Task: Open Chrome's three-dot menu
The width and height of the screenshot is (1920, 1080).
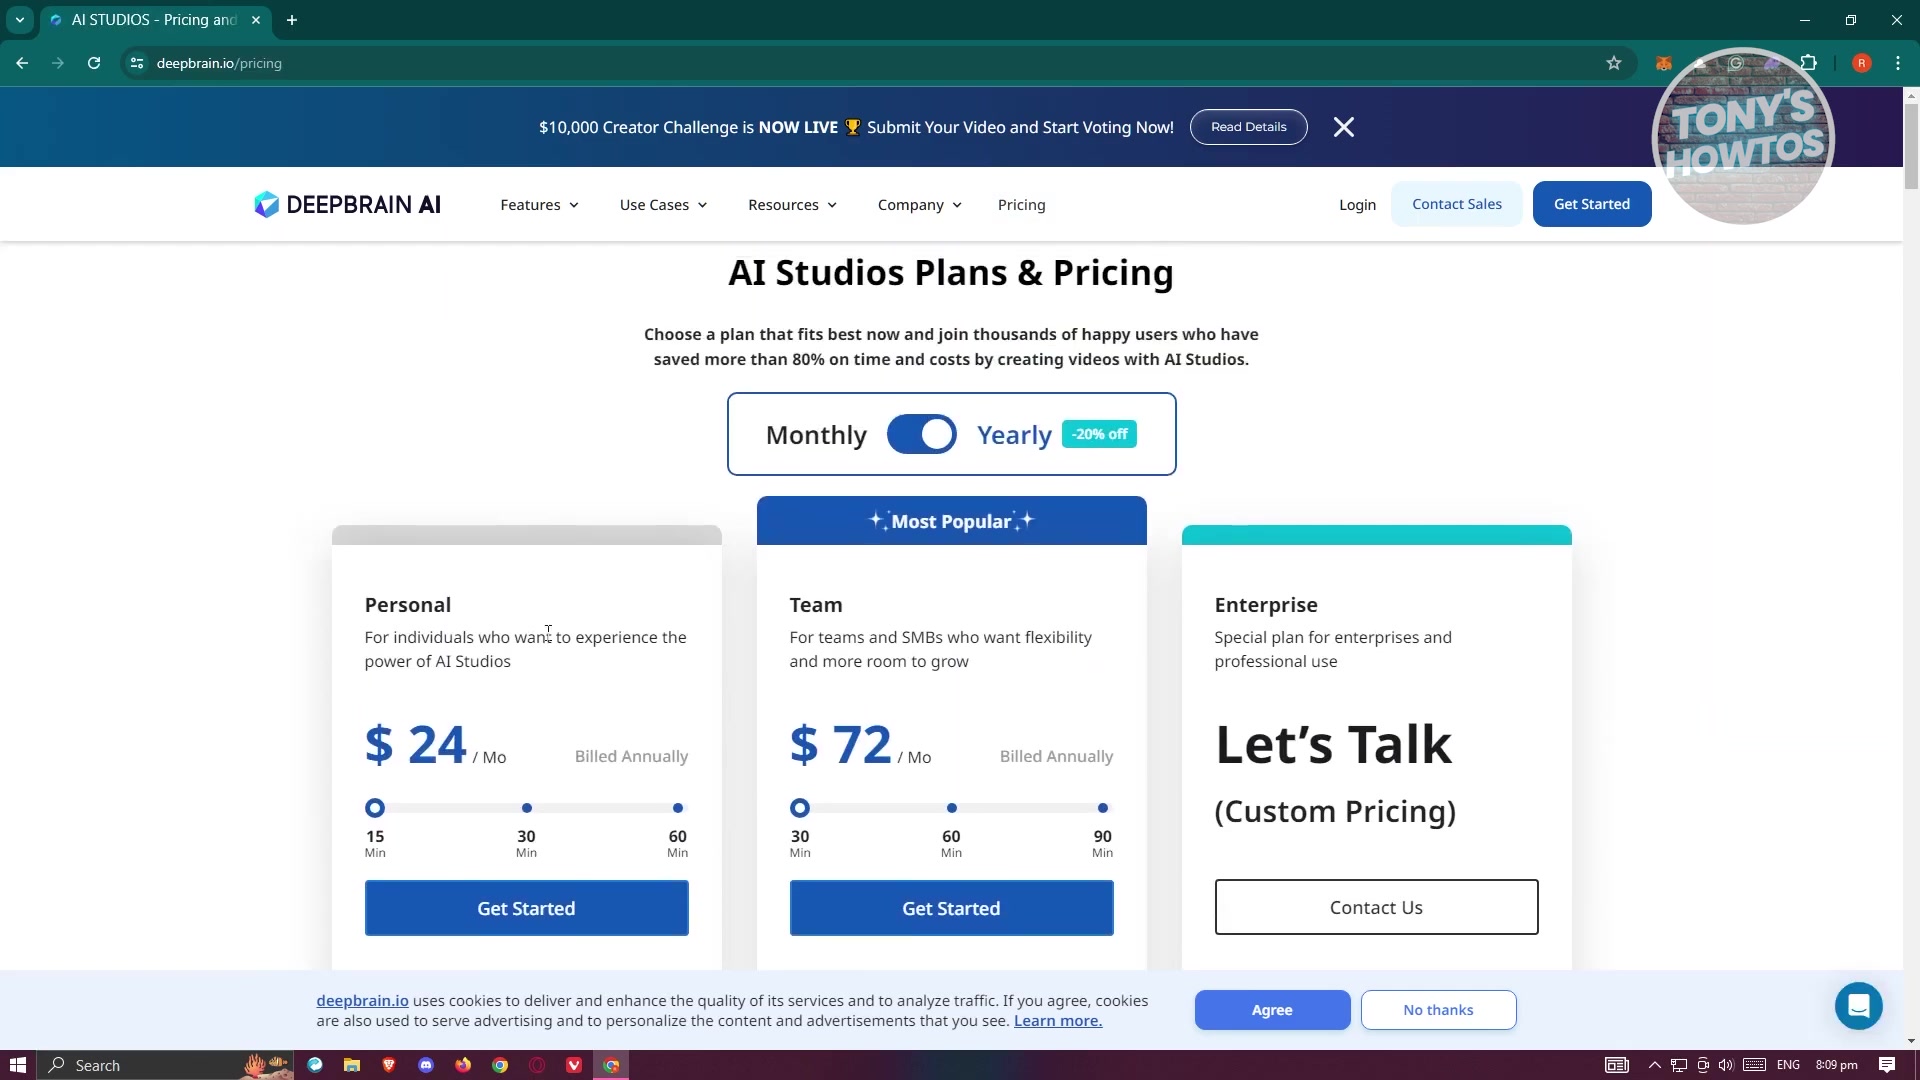Action: 1898,63
